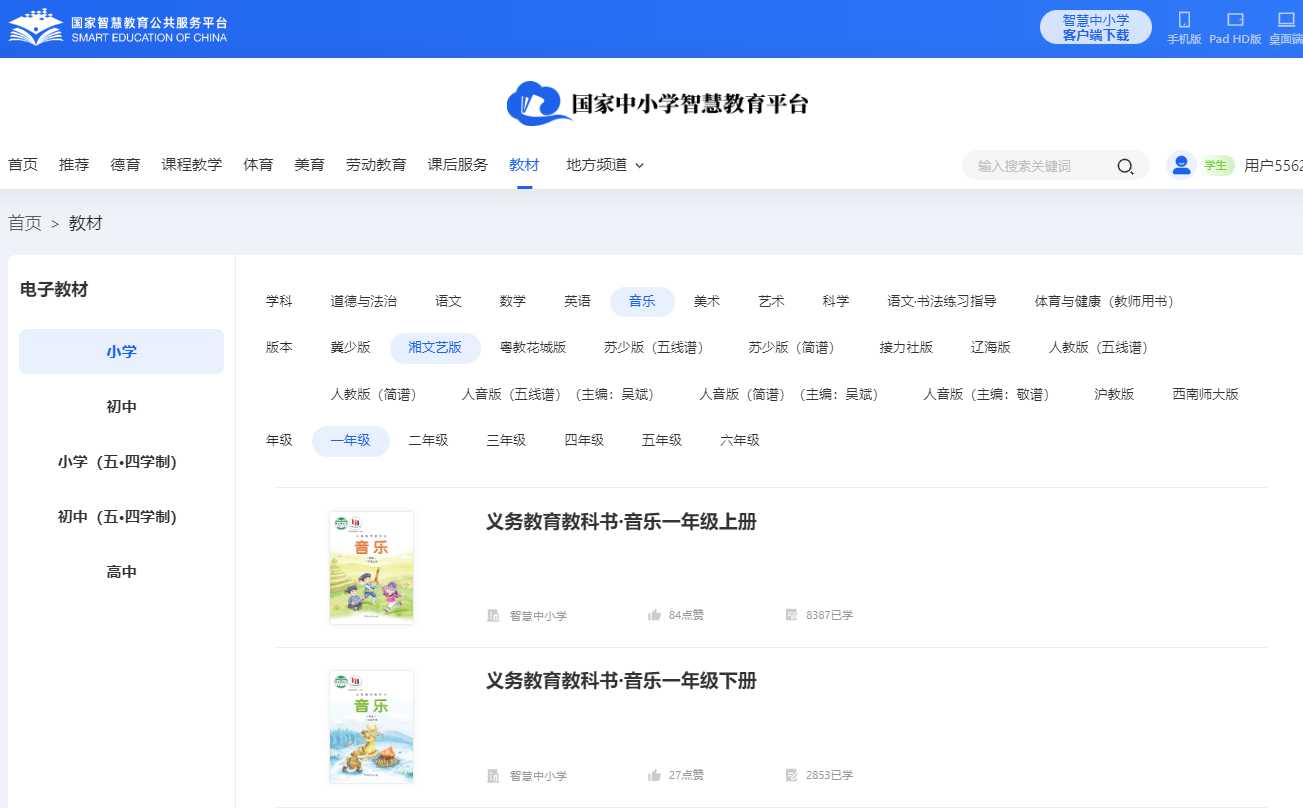The image size is (1303, 808).
Task: Click the search magnifier icon
Action: (x=1125, y=166)
